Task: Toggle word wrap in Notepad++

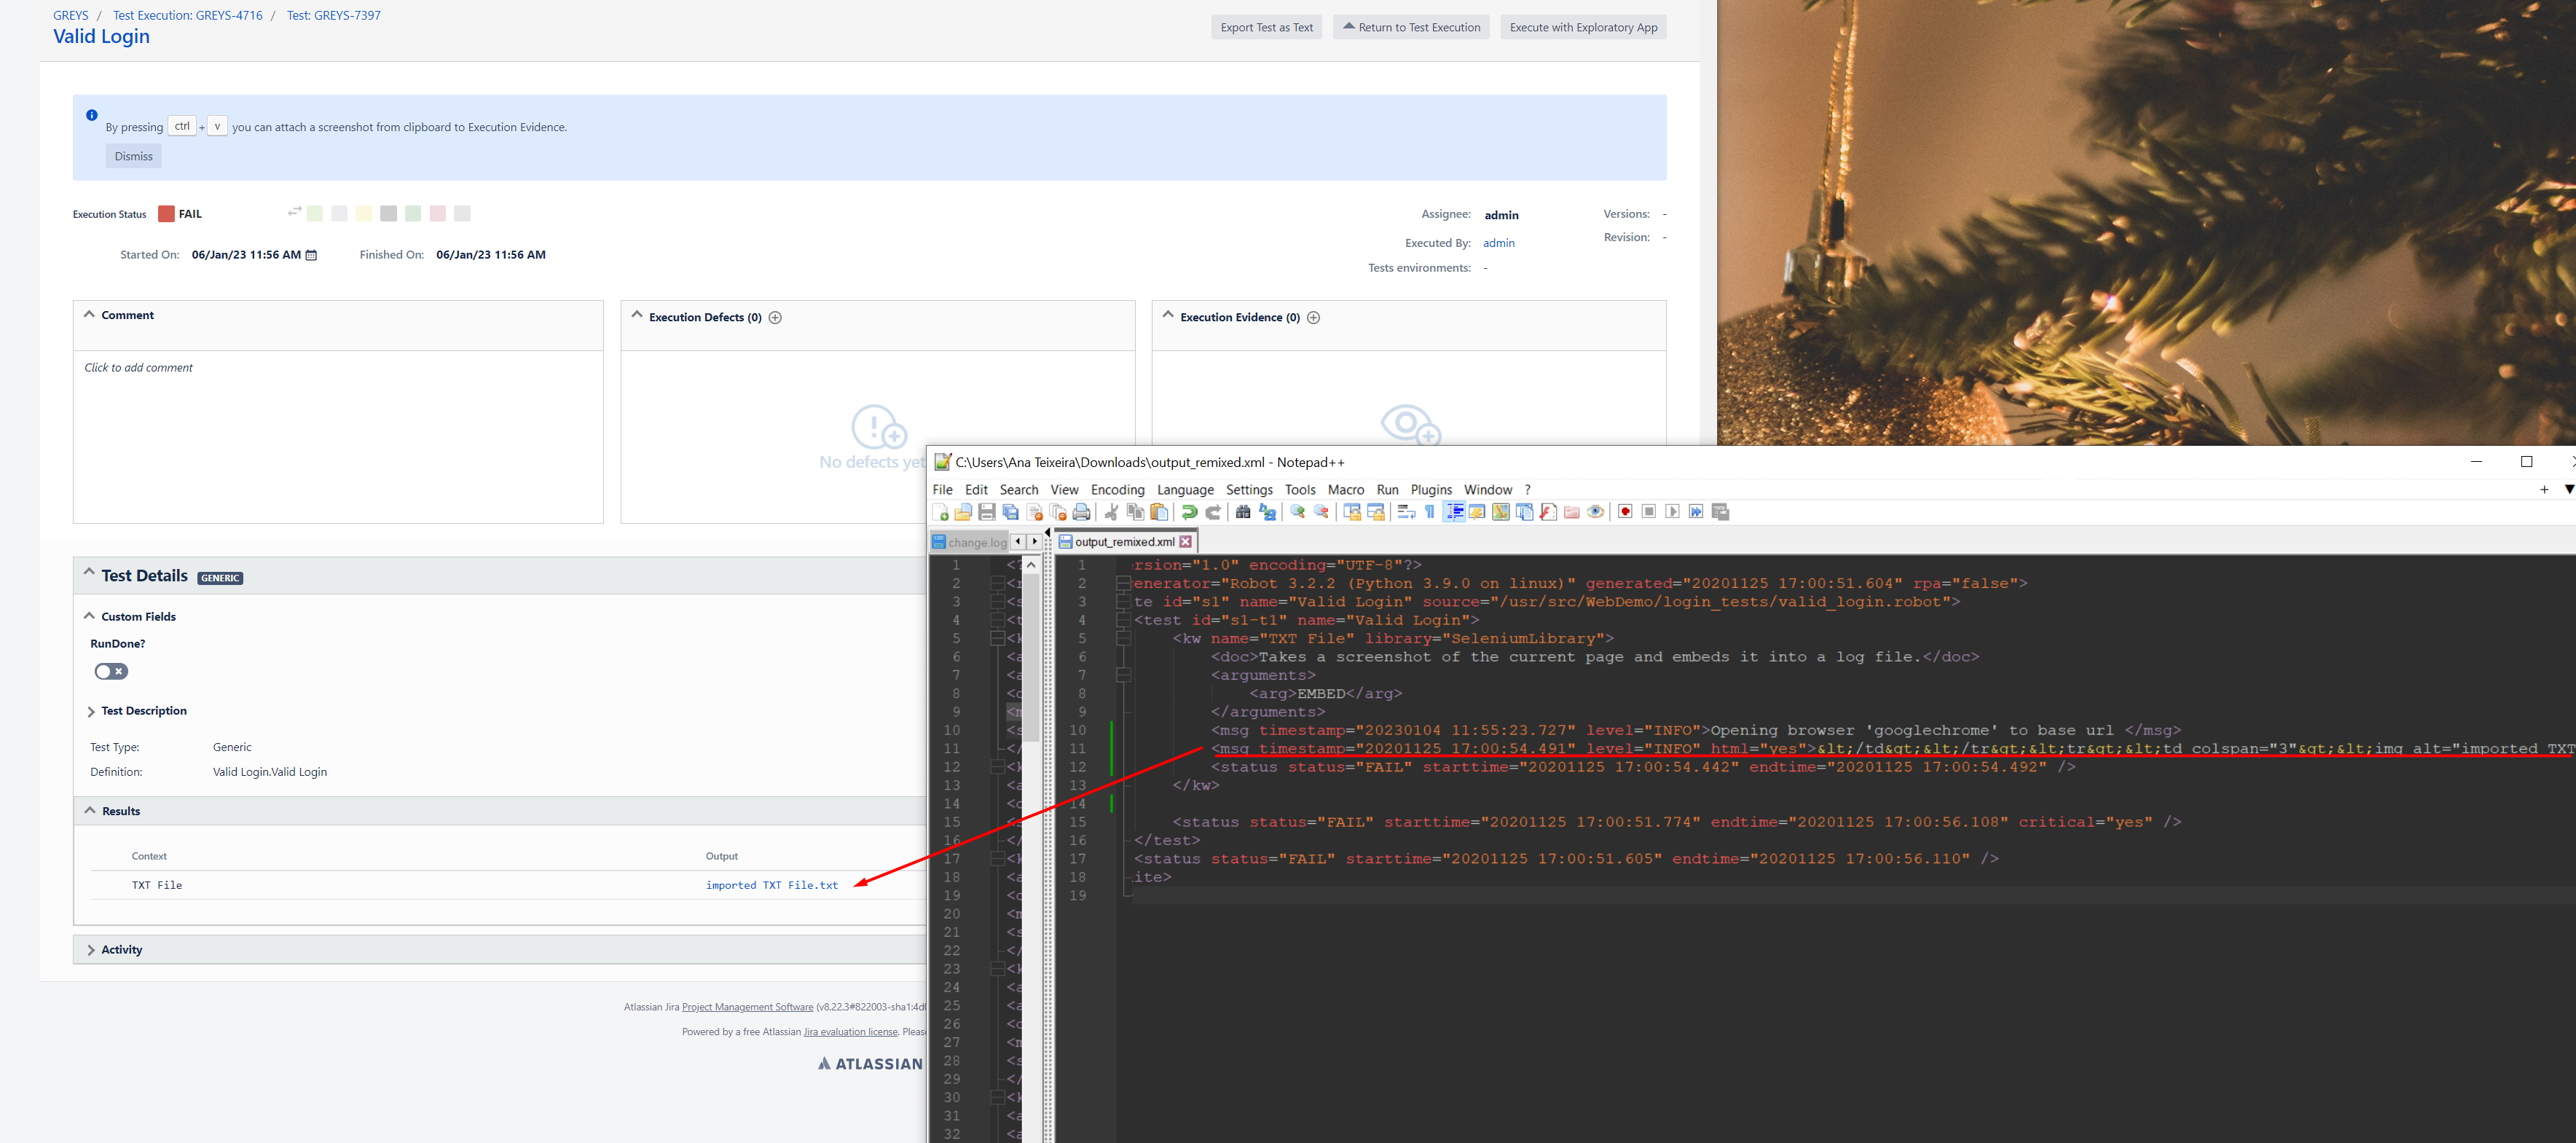Action: click(x=1406, y=511)
